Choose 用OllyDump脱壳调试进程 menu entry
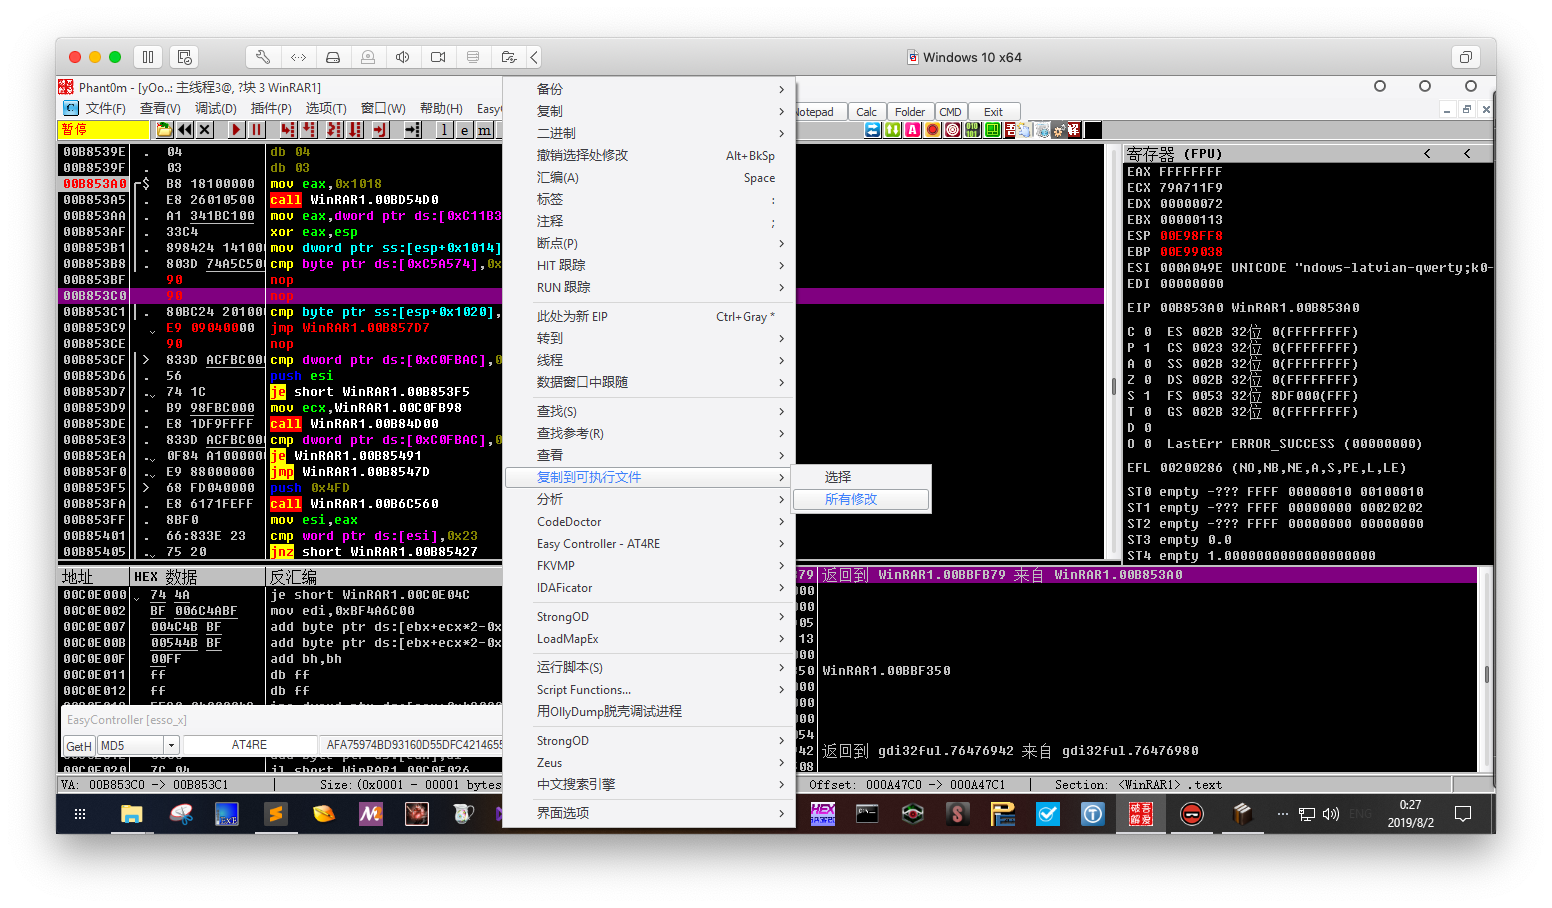 click(x=609, y=711)
